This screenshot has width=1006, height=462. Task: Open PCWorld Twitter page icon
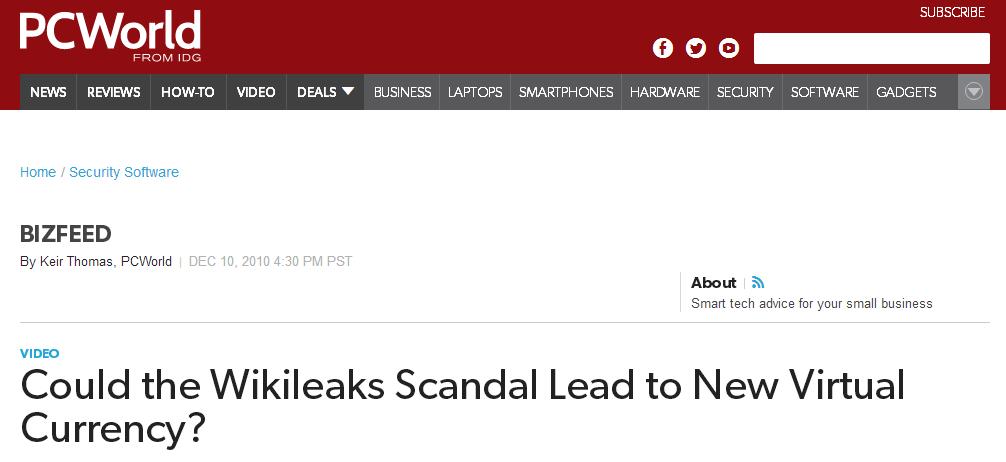695,48
